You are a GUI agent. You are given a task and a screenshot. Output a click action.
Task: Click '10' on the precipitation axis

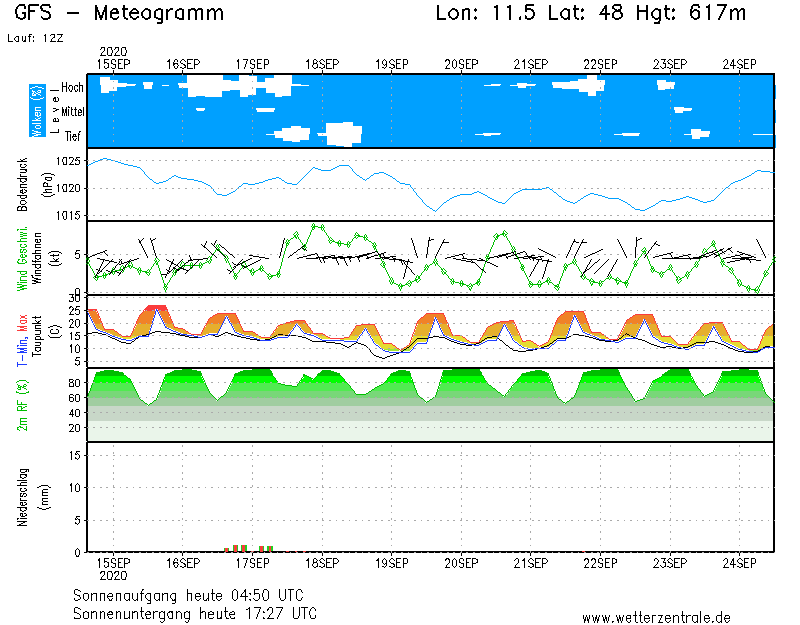tap(75, 488)
